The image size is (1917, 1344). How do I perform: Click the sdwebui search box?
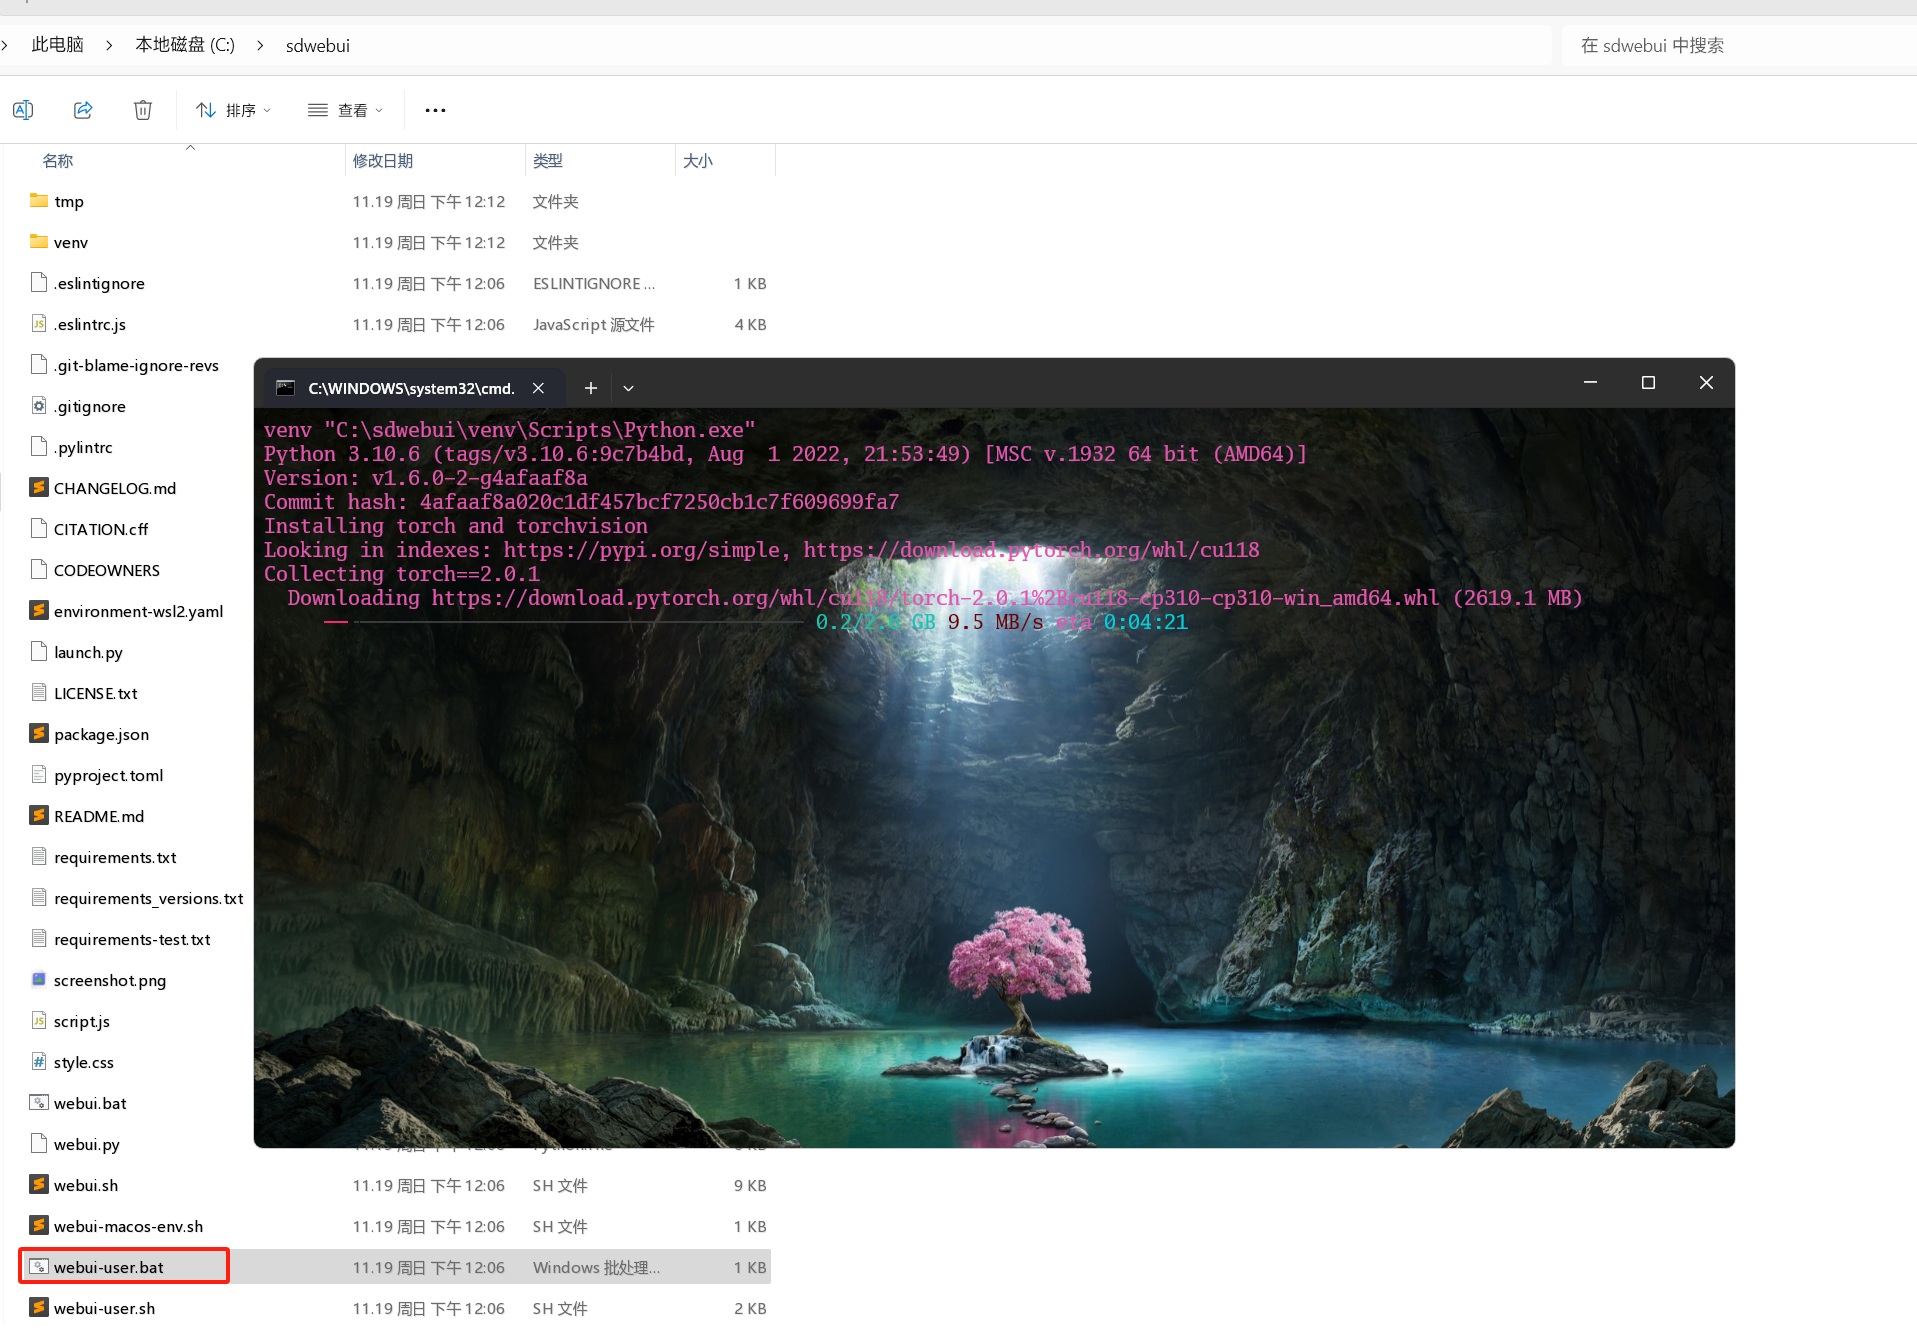pos(1735,45)
